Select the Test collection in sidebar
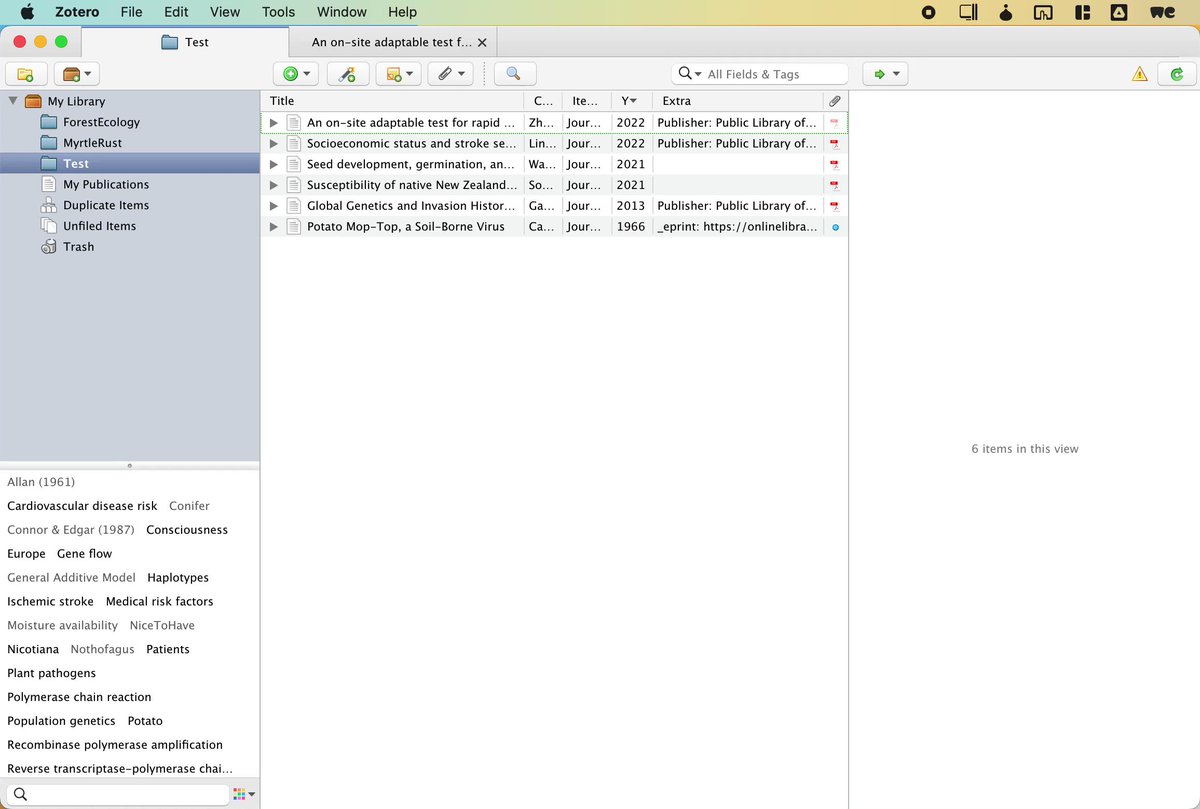Screen dimensions: 1200x809 click(x=130, y=164)
